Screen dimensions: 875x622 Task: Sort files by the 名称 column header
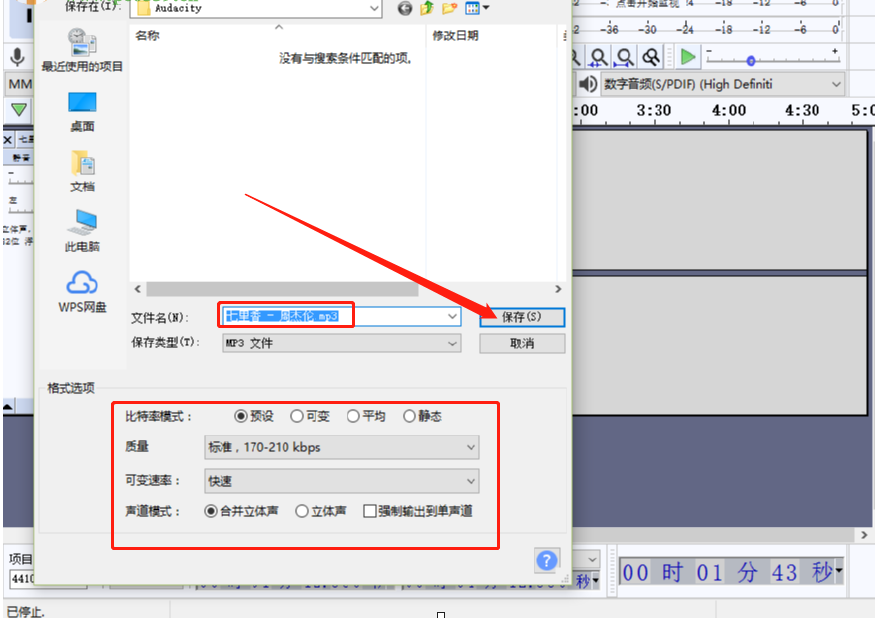pos(147,36)
